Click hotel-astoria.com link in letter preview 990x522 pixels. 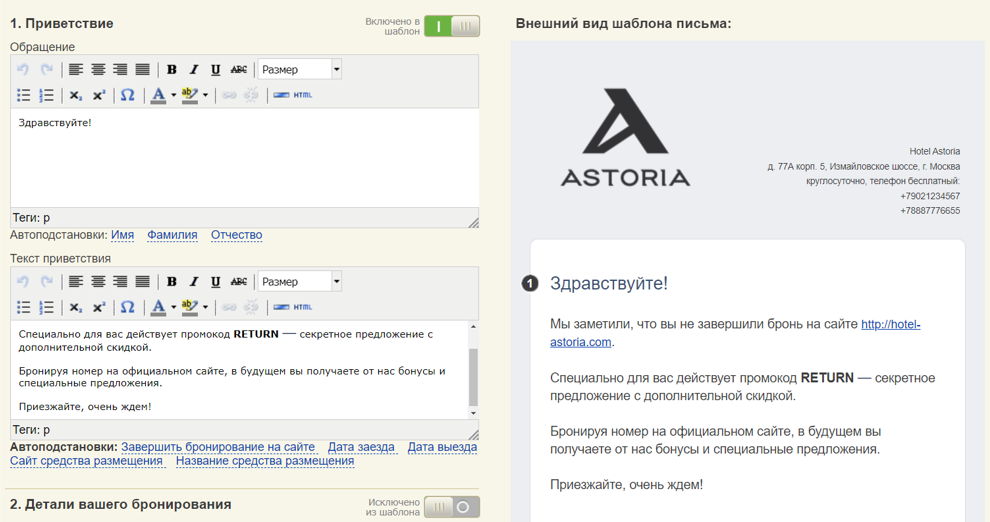735,333
